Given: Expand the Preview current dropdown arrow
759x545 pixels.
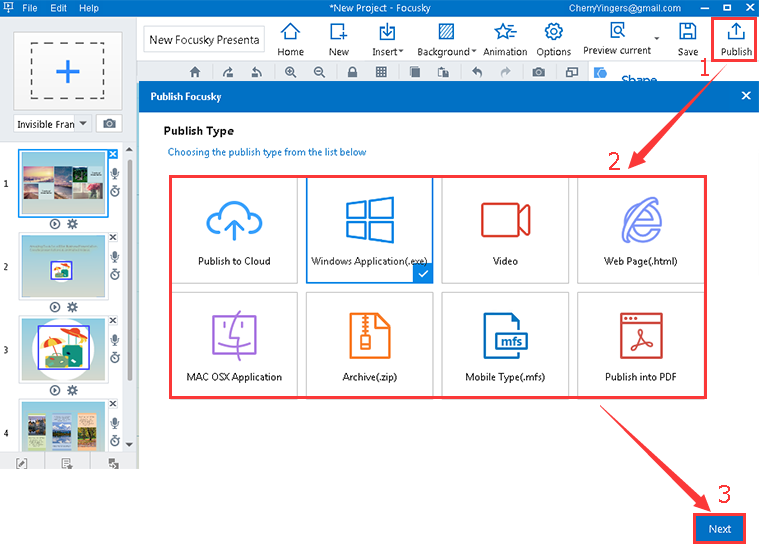Looking at the screenshot, I should [x=657, y=38].
